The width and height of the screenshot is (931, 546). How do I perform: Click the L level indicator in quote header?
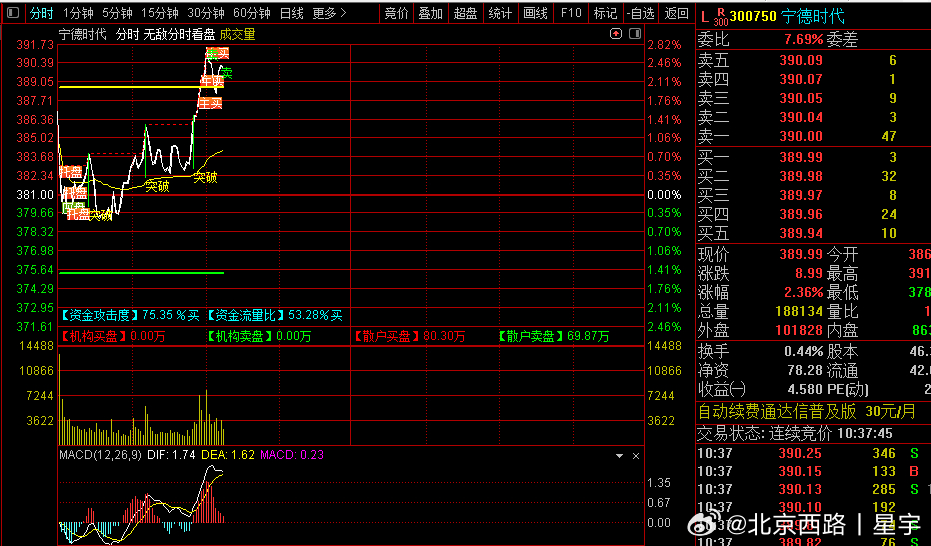[x=705, y=17]
